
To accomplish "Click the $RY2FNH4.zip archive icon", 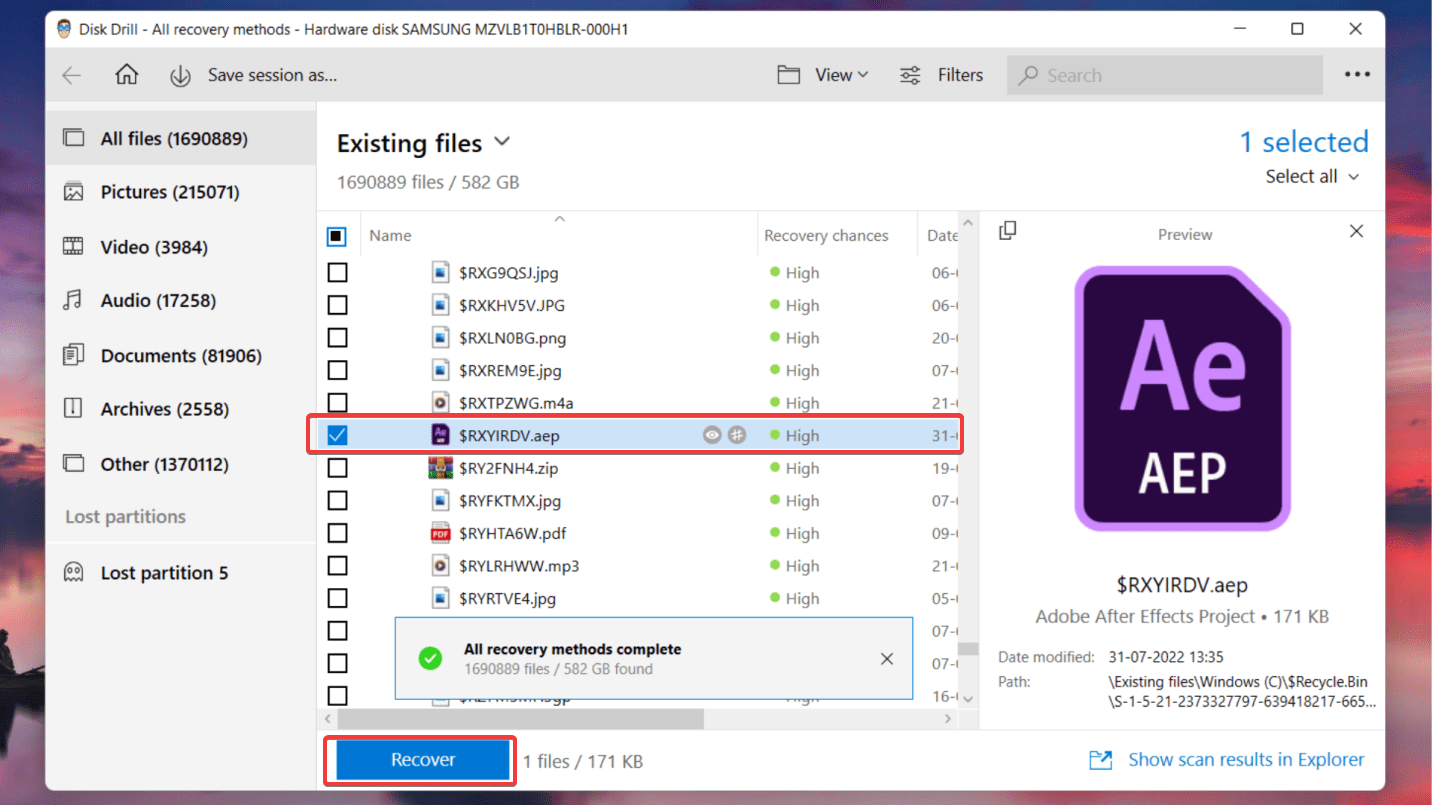I will pos(440,467).
